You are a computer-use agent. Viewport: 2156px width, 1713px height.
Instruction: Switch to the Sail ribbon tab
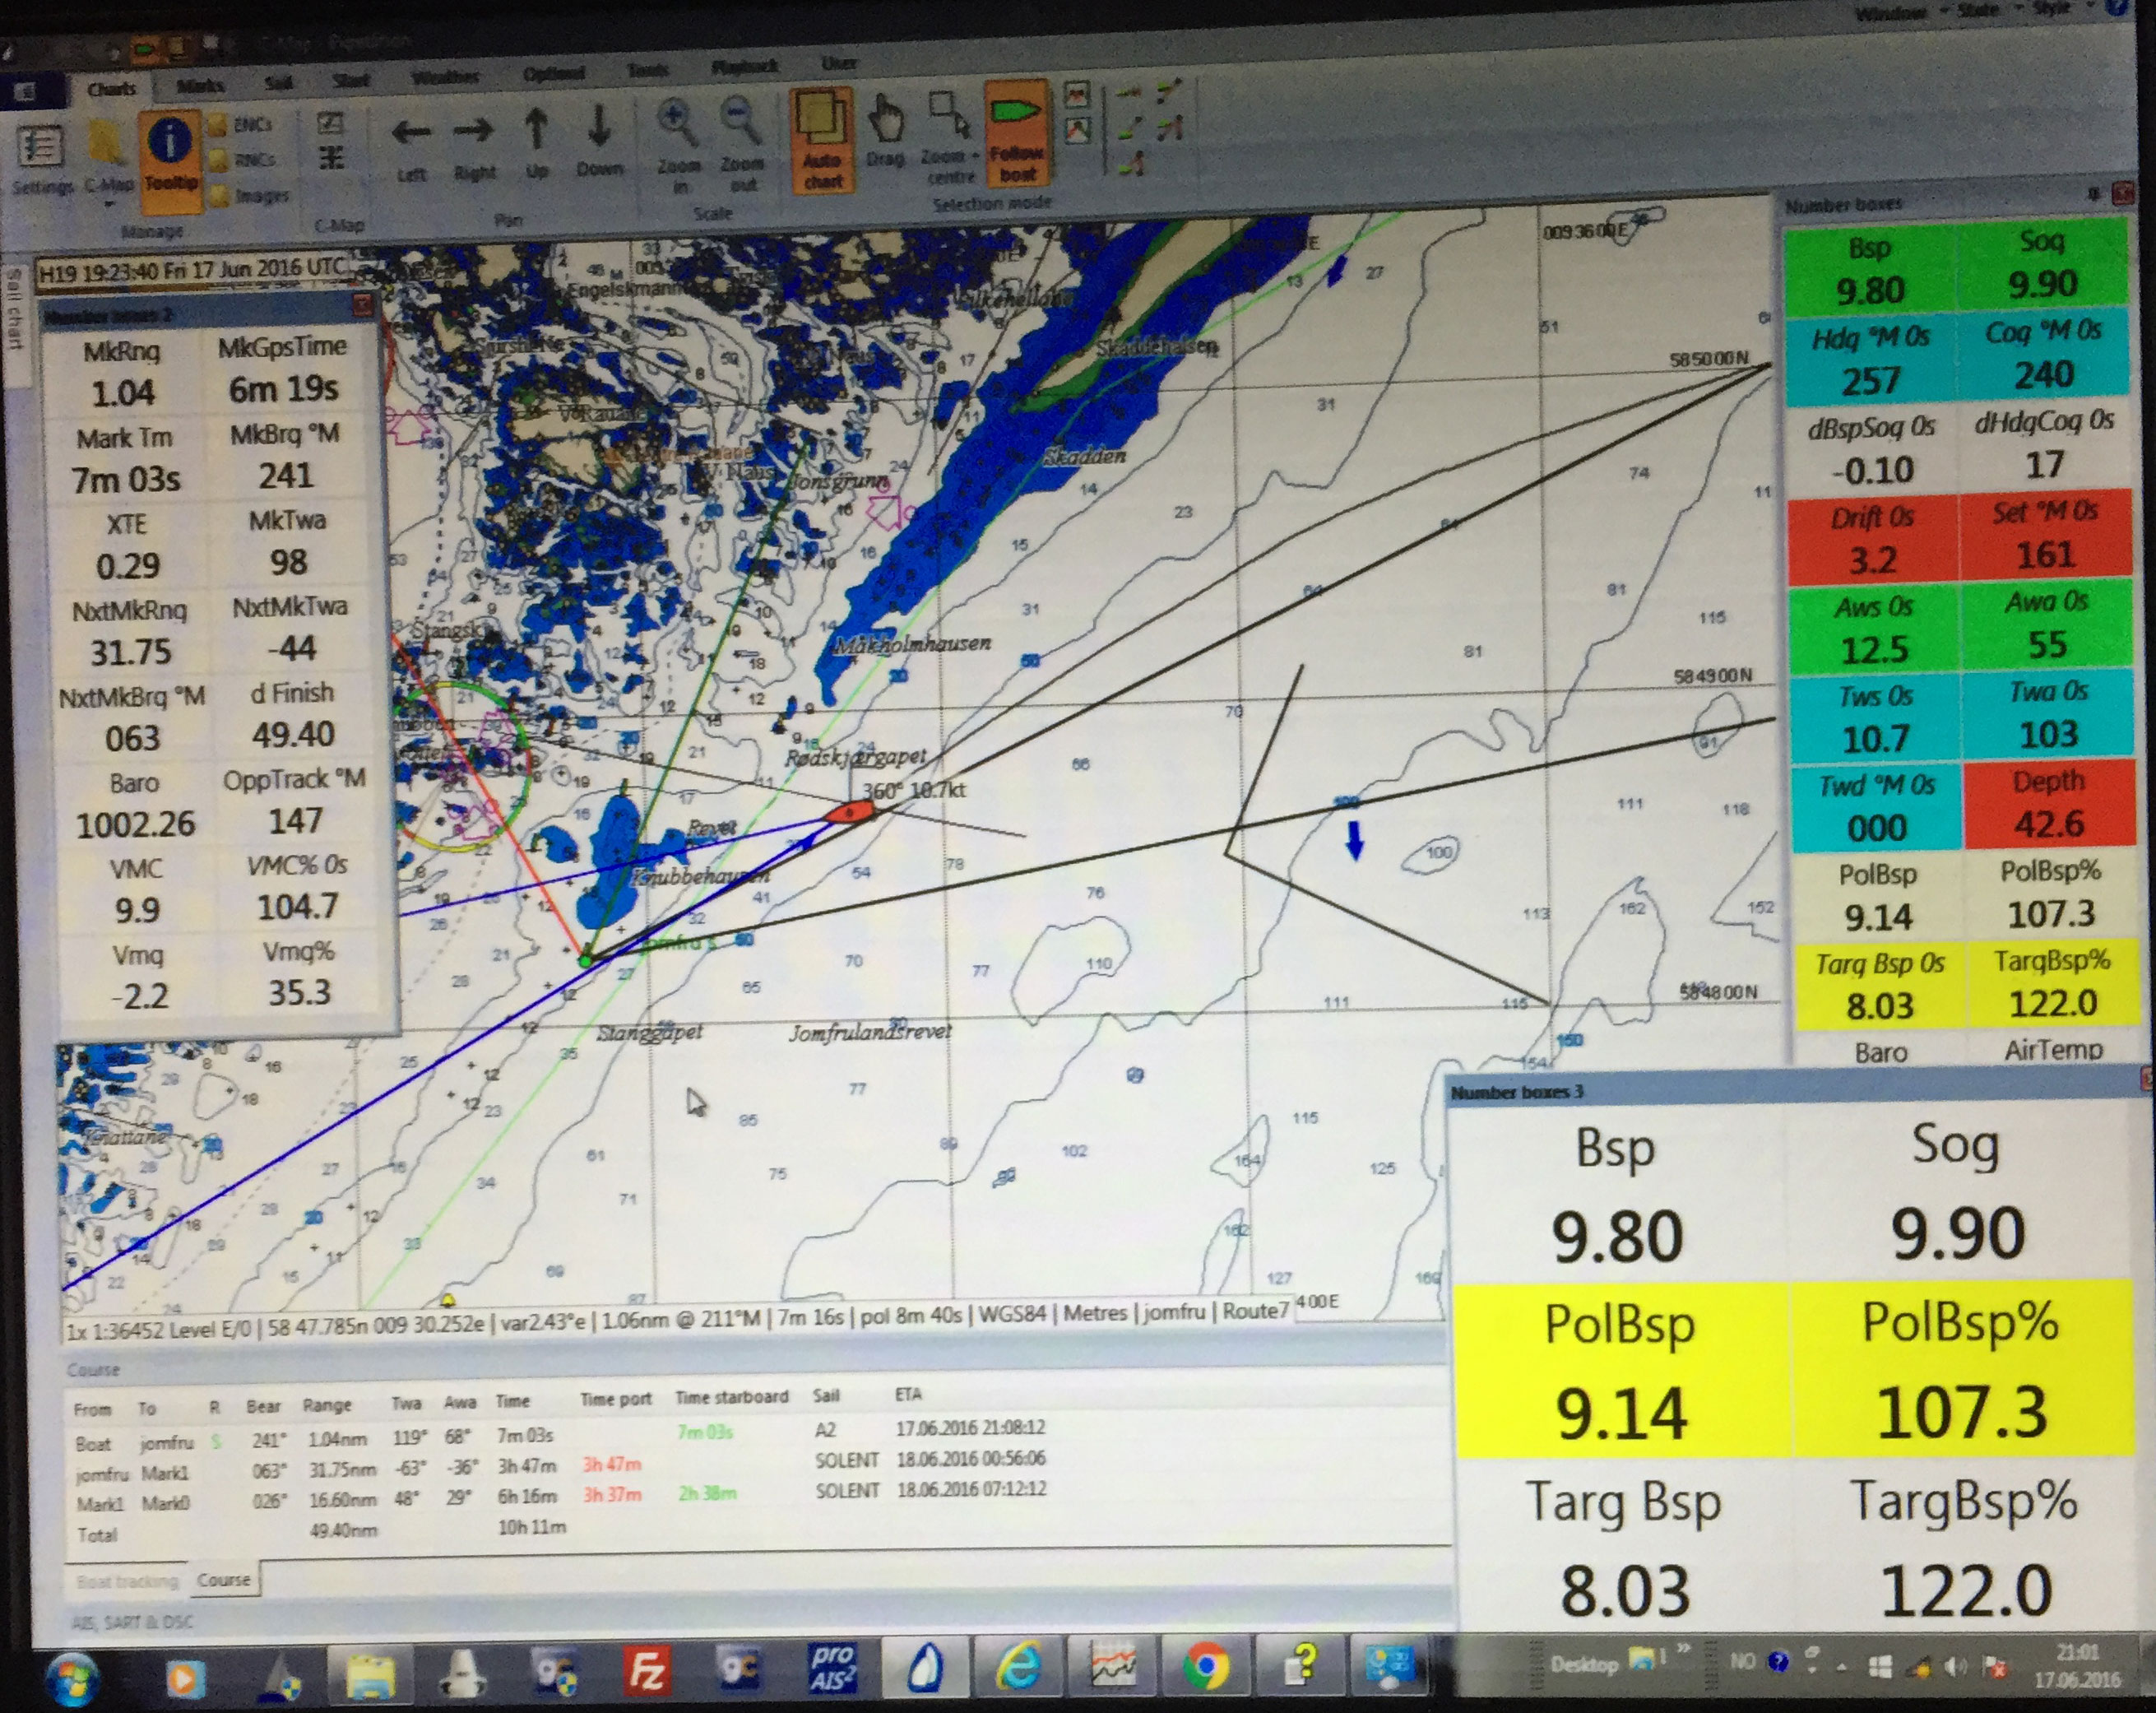(279, 83)
